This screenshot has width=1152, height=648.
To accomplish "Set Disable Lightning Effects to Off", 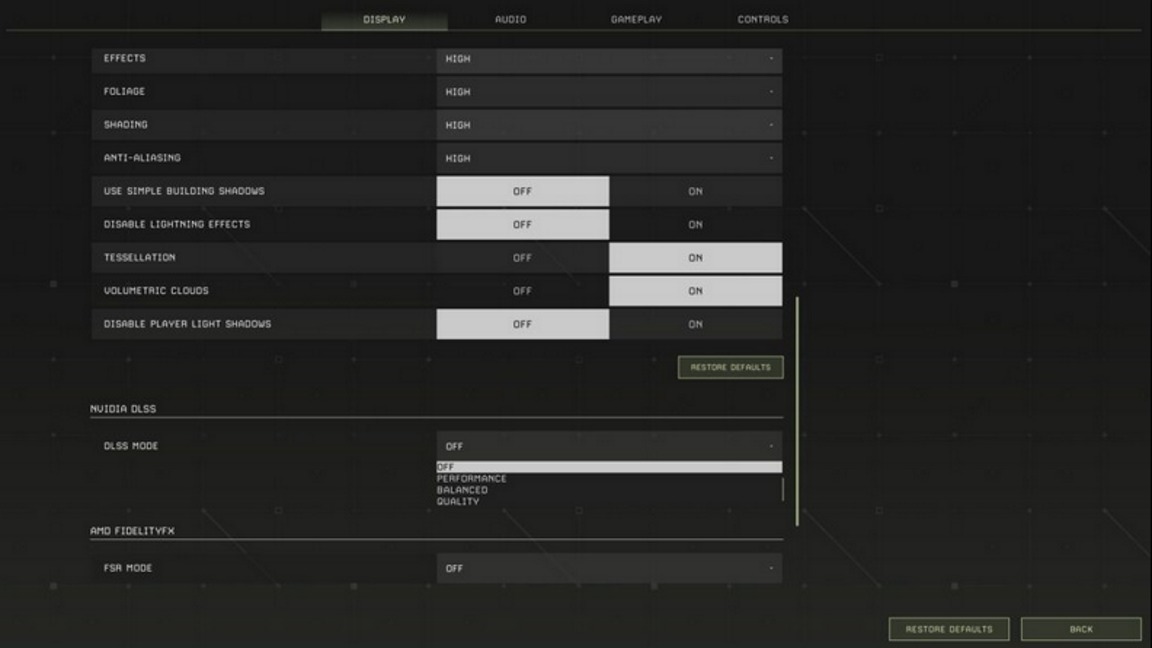I will 522,224.
